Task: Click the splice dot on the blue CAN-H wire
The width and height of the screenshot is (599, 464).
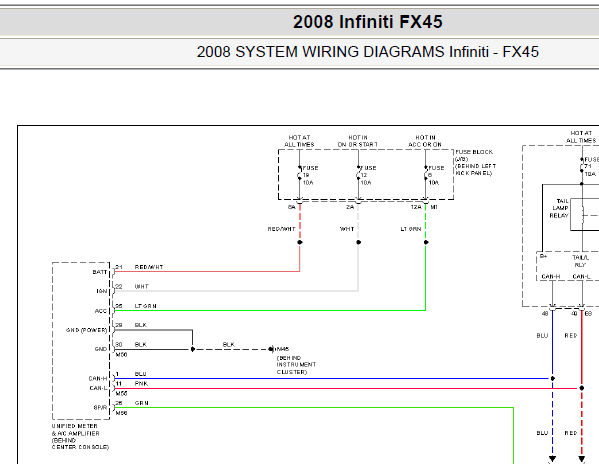Action: 552,378
